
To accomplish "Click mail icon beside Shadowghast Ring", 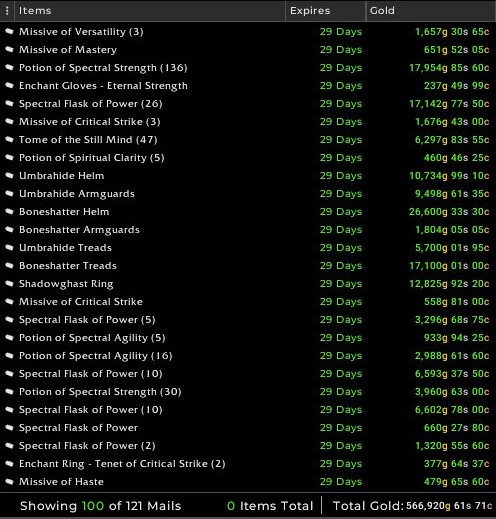I will 9,283.
